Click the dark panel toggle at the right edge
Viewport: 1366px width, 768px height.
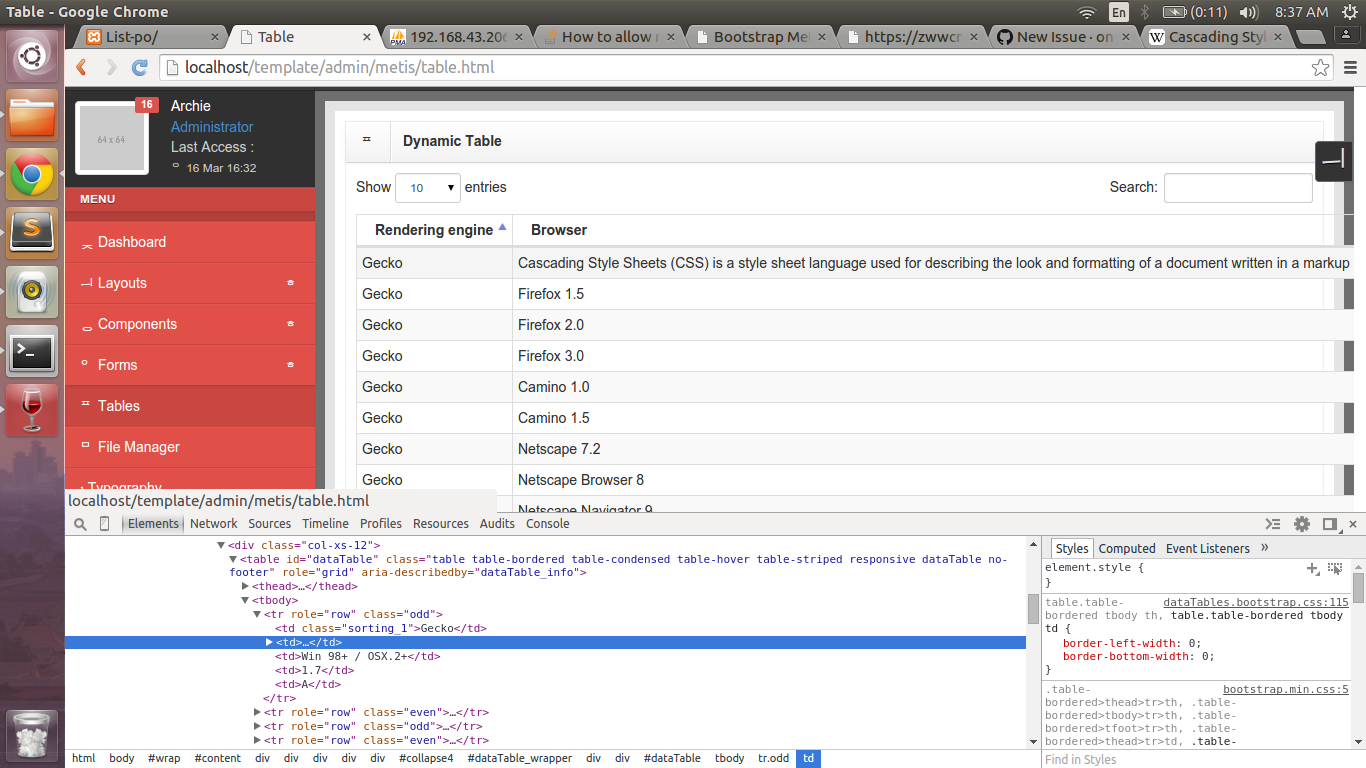click(x=1334, y=161)
